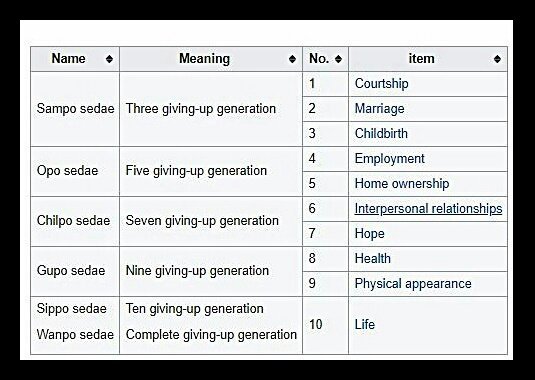Click the Meaning column header
The image size is (535, 380).
(x=211, y=59)
